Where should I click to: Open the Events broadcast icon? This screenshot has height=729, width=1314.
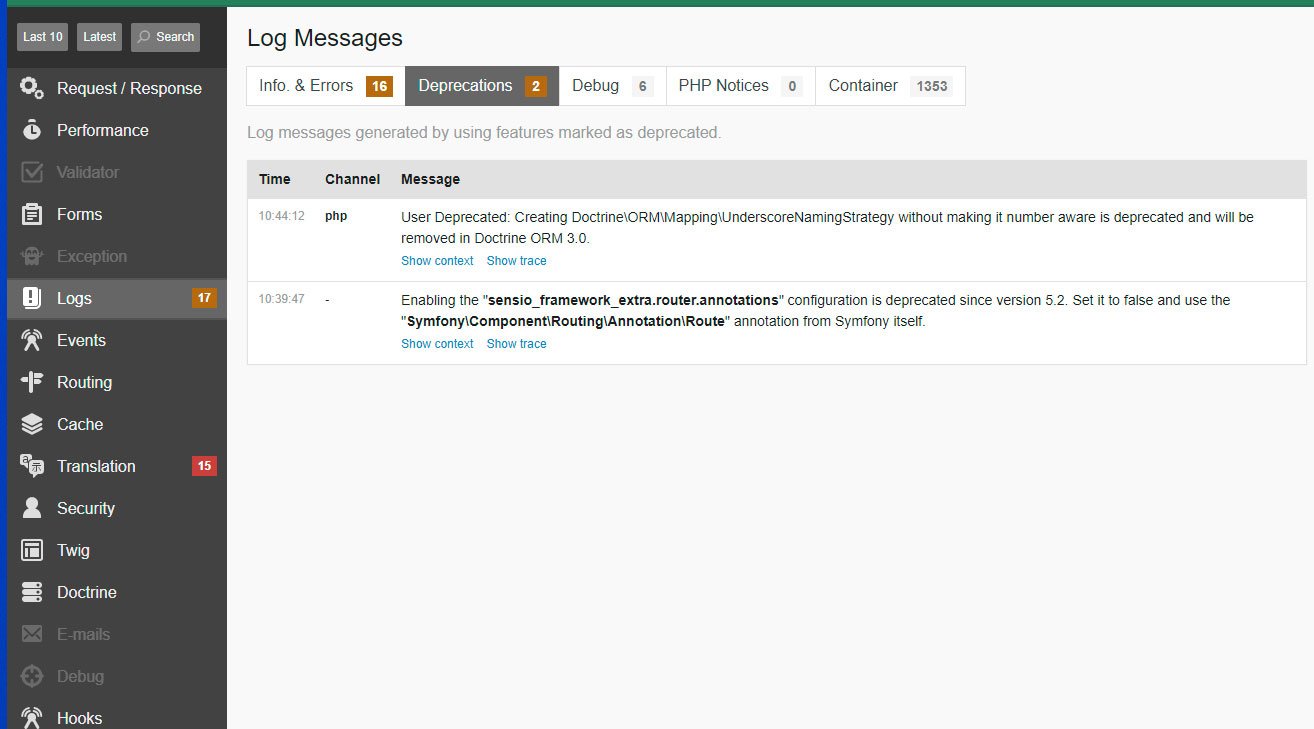(32, 340)
